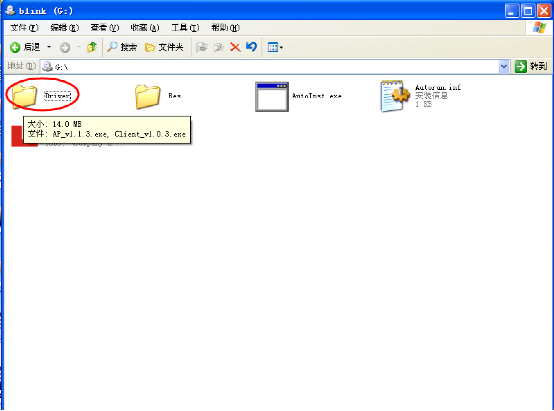The image size is (554, 411).
Task: Expand the Back history dropdown arrow
Action: coord(49,47)
